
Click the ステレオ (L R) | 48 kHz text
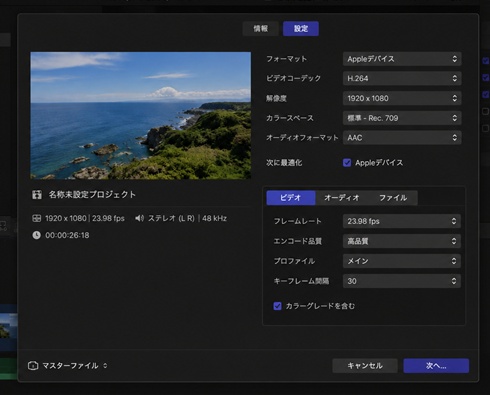pos(187,218)
